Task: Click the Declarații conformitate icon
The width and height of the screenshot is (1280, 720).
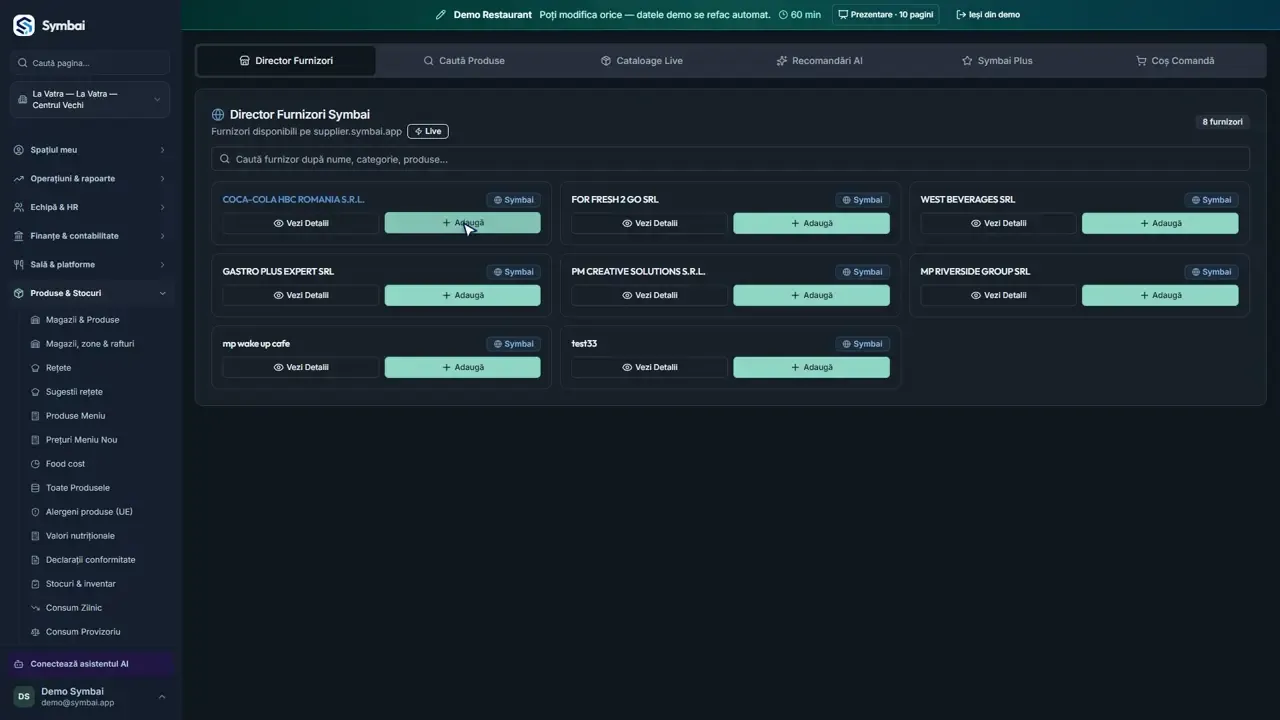Action: coord(36,560)
